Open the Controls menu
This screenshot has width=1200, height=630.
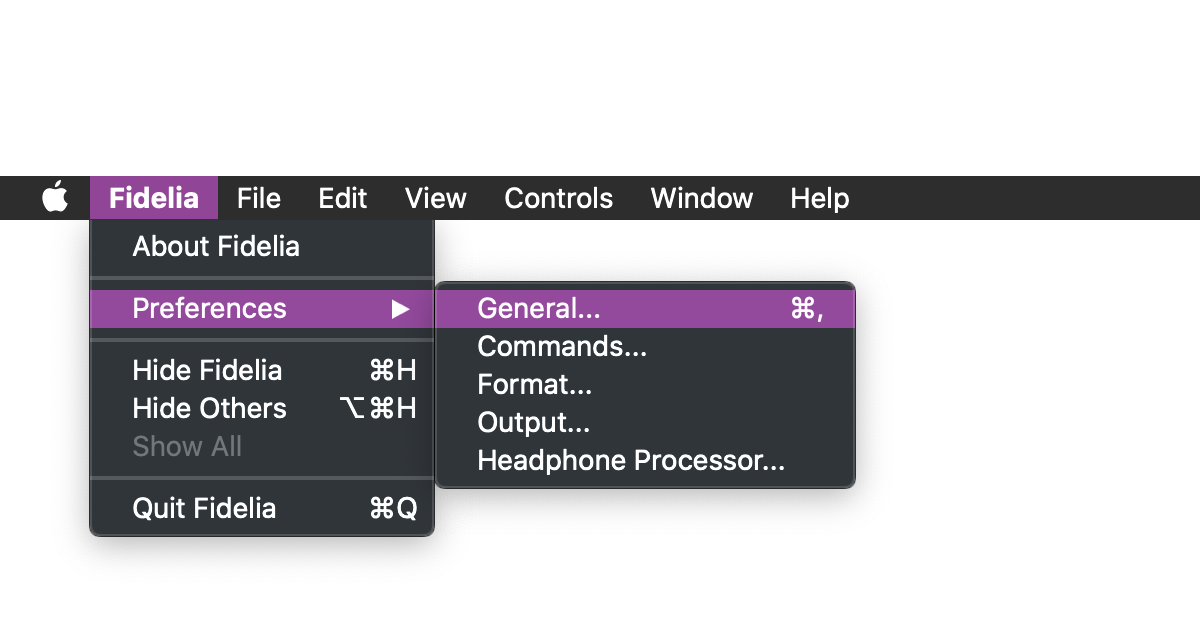coord(558,198)
